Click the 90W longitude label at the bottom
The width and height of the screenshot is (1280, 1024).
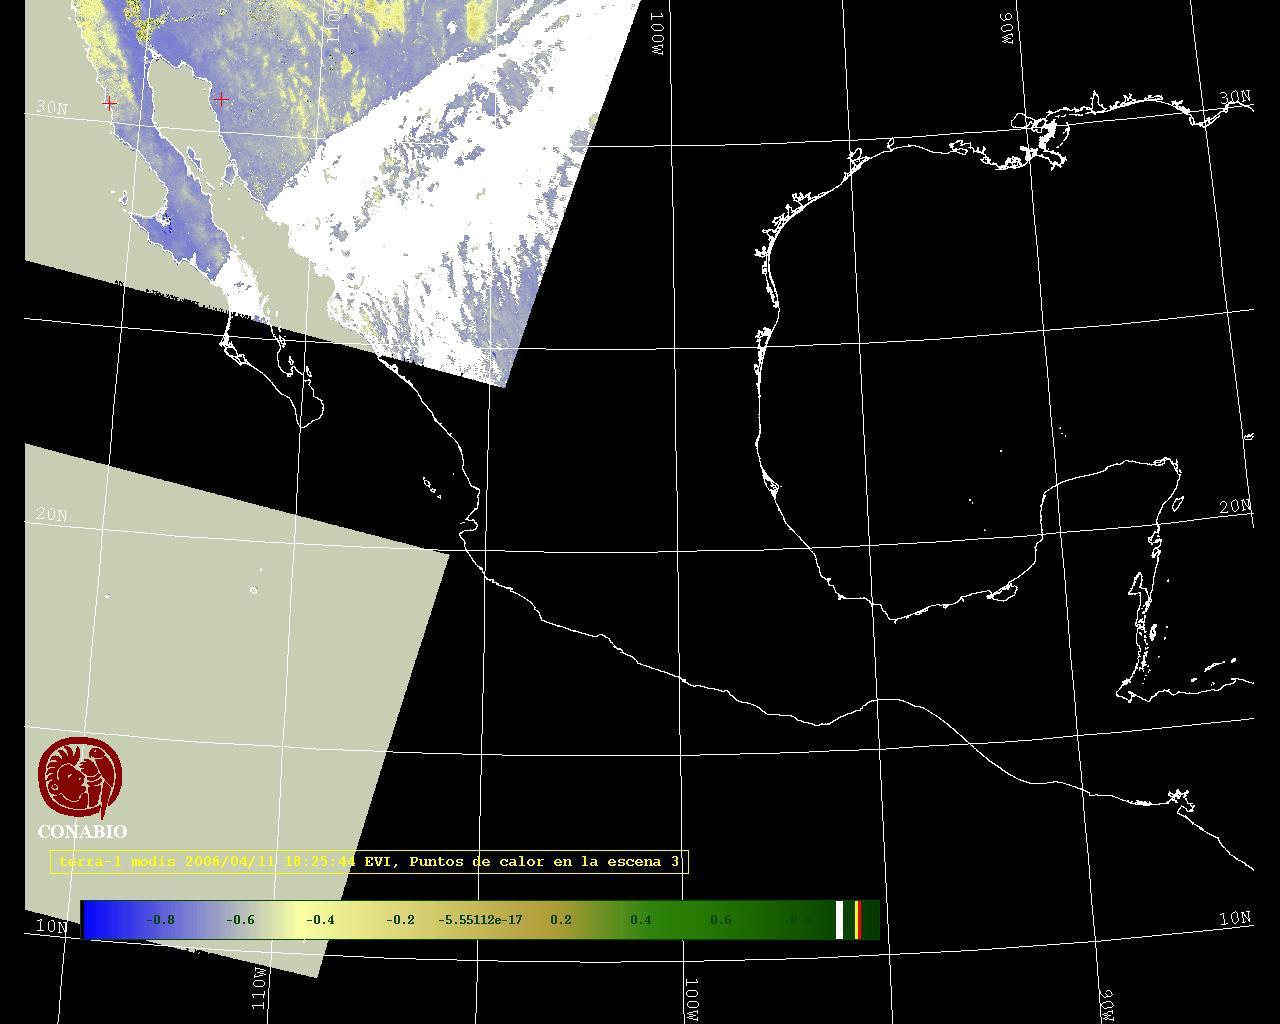click(x=1107, y=1006)
